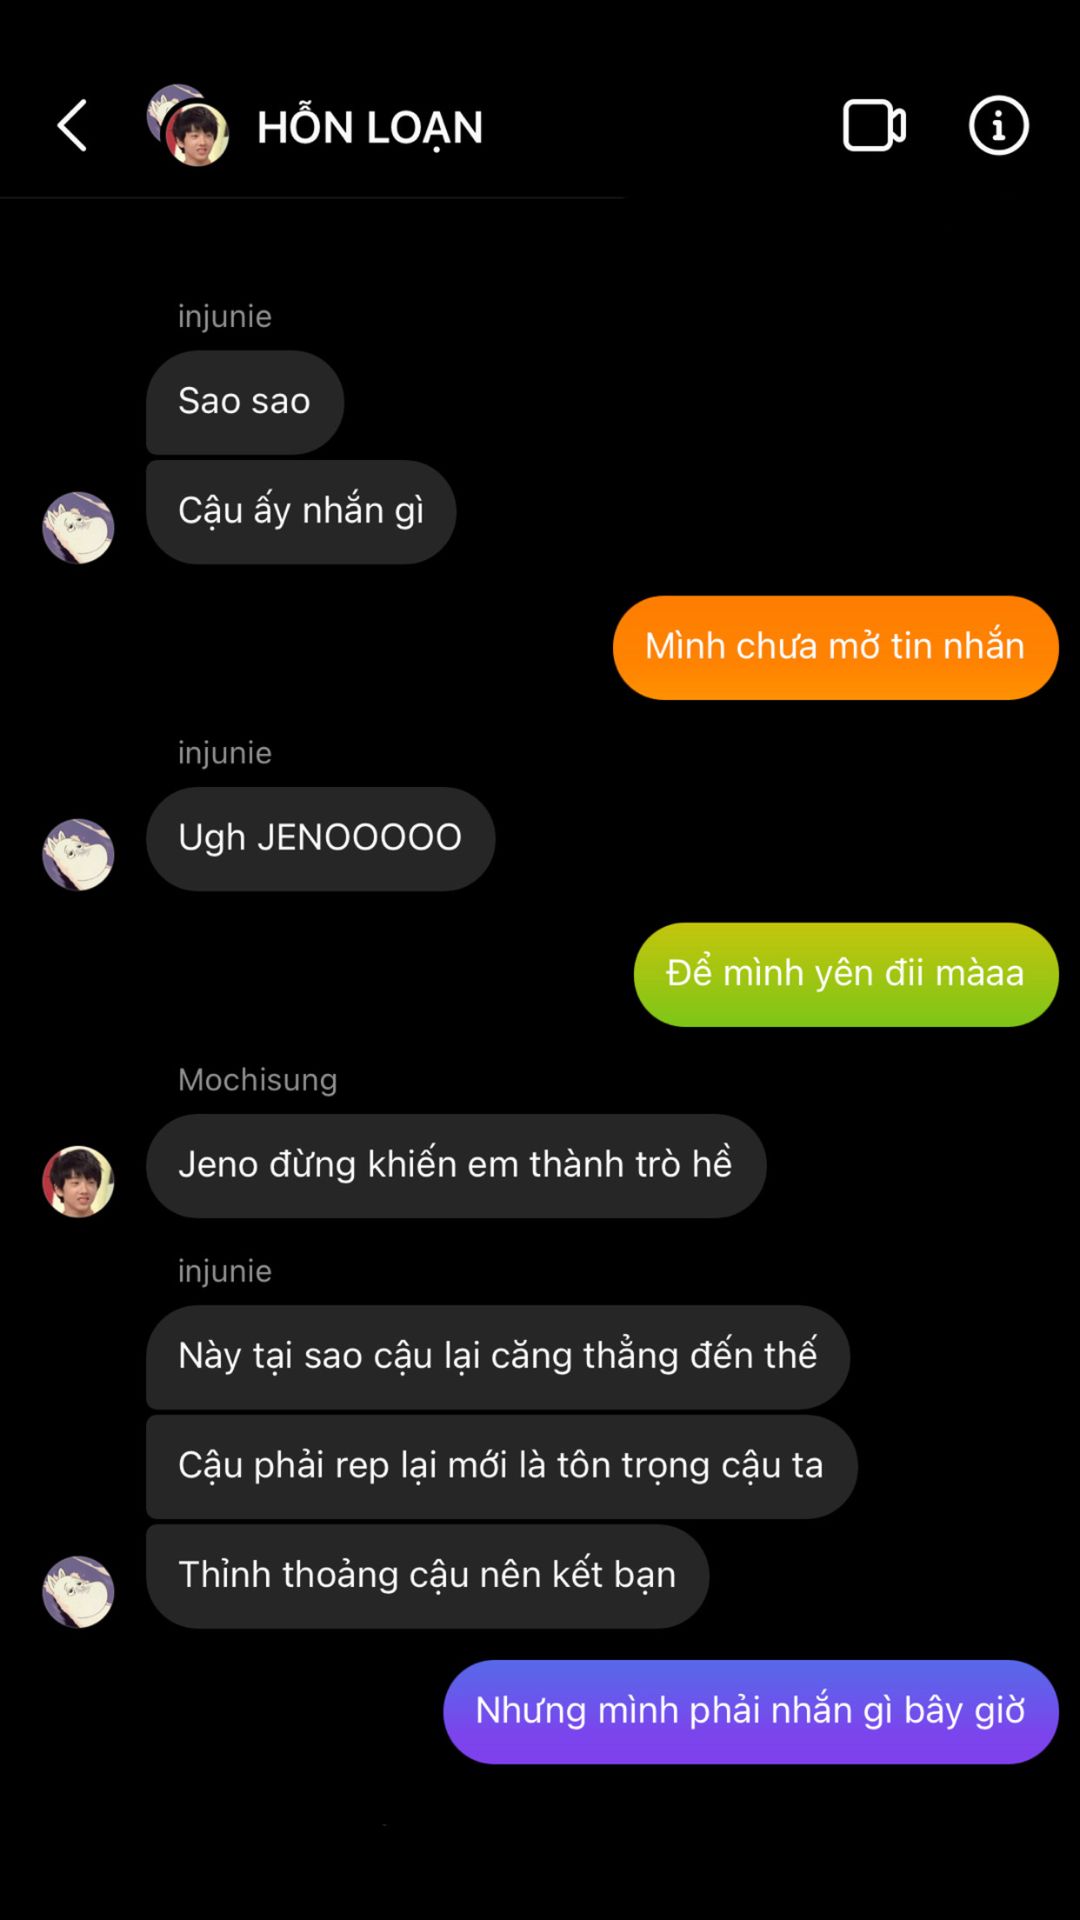1080x1920 pixels.
Task: Tap injunie's avatar beside 'Cậu ấy nhắn gì'
Action: [x=78, y=527]
